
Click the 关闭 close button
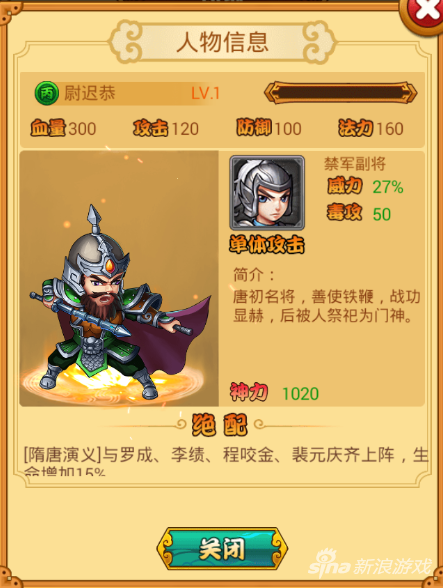(x=222, y=549)
